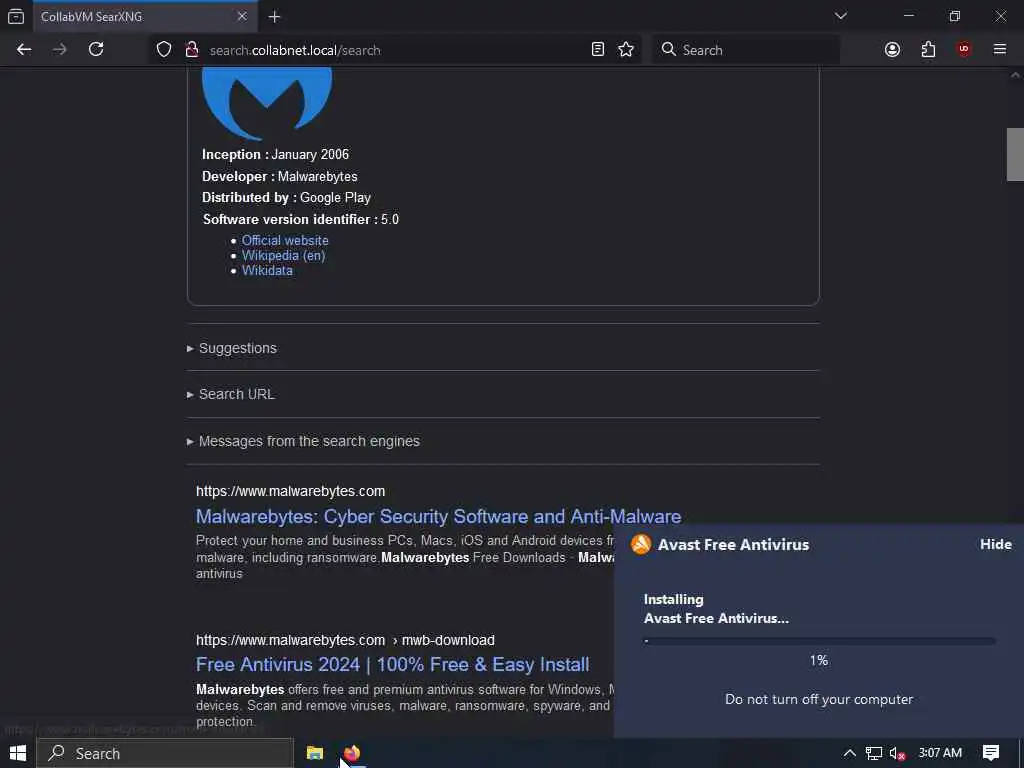This screenshot has width=1024, height=768.
Task: Click the taskbar Search box
Action: [165, 753]
